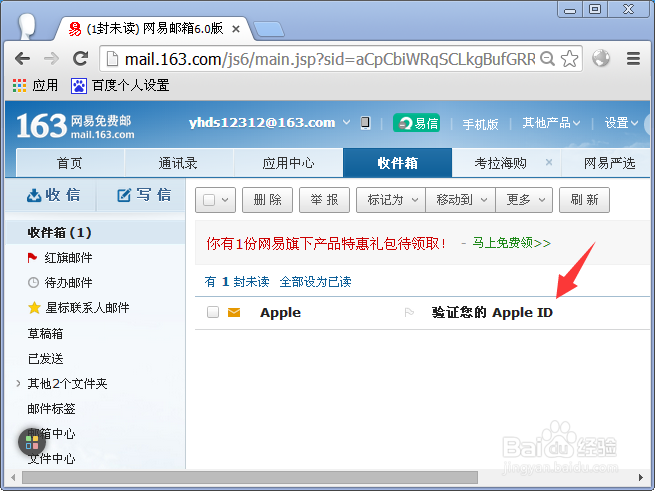Open the Apps grid shortcut in the bookmarks bar
The height and width of the screenshot is (491, 655).
[x=35, y=85]
